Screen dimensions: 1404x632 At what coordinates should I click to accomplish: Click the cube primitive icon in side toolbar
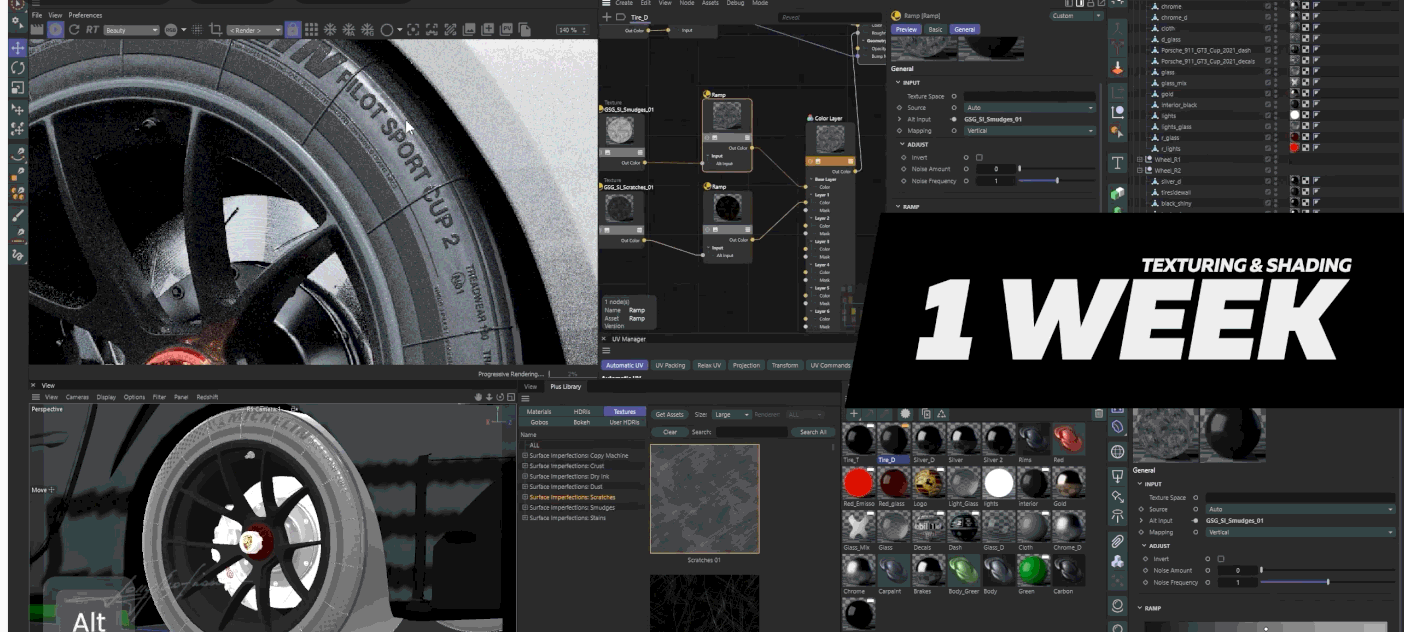1117,193
